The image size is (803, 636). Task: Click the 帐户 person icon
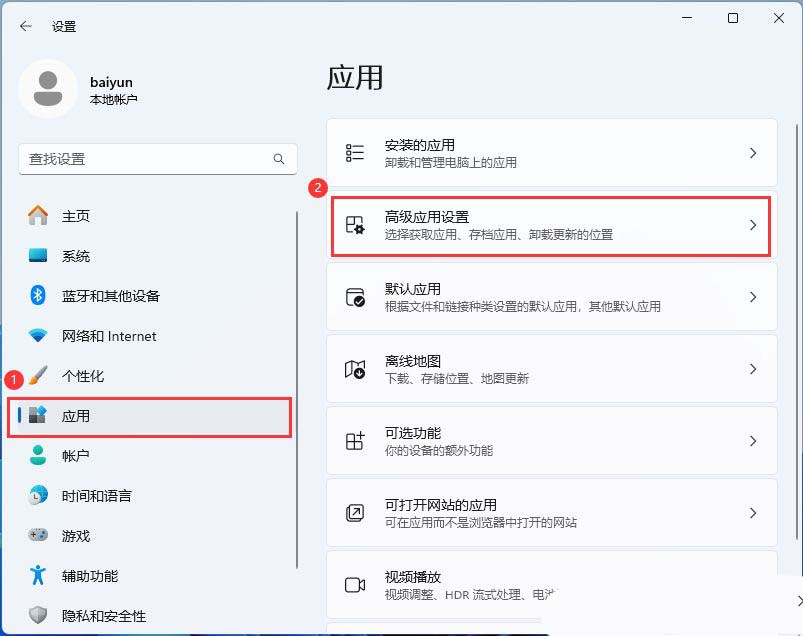tap(38, 456)
